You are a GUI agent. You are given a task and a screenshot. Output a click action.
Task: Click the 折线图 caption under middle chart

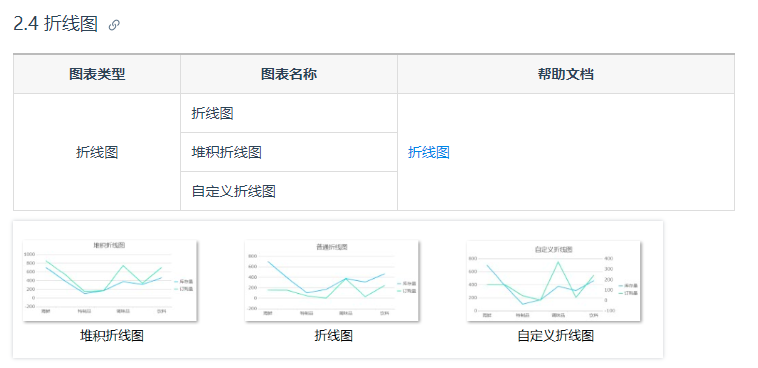pos(334,336)
